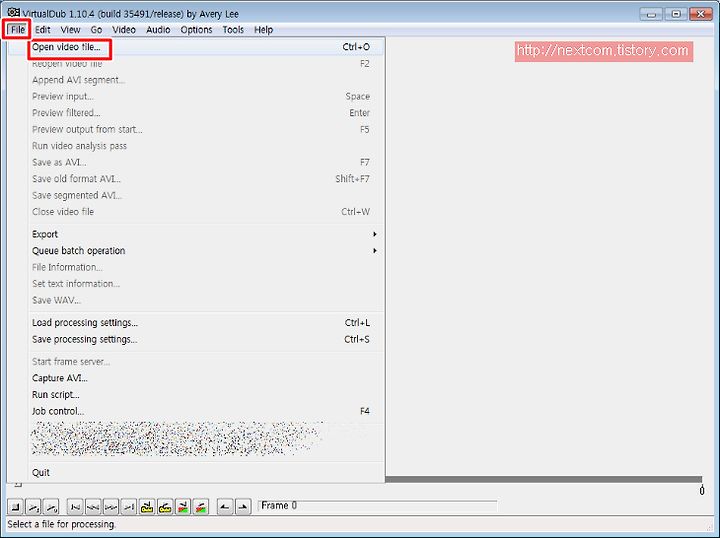Go to the next keyframe
The height and width of the screenshot is (538, 720).
click(x=165, y=507)
